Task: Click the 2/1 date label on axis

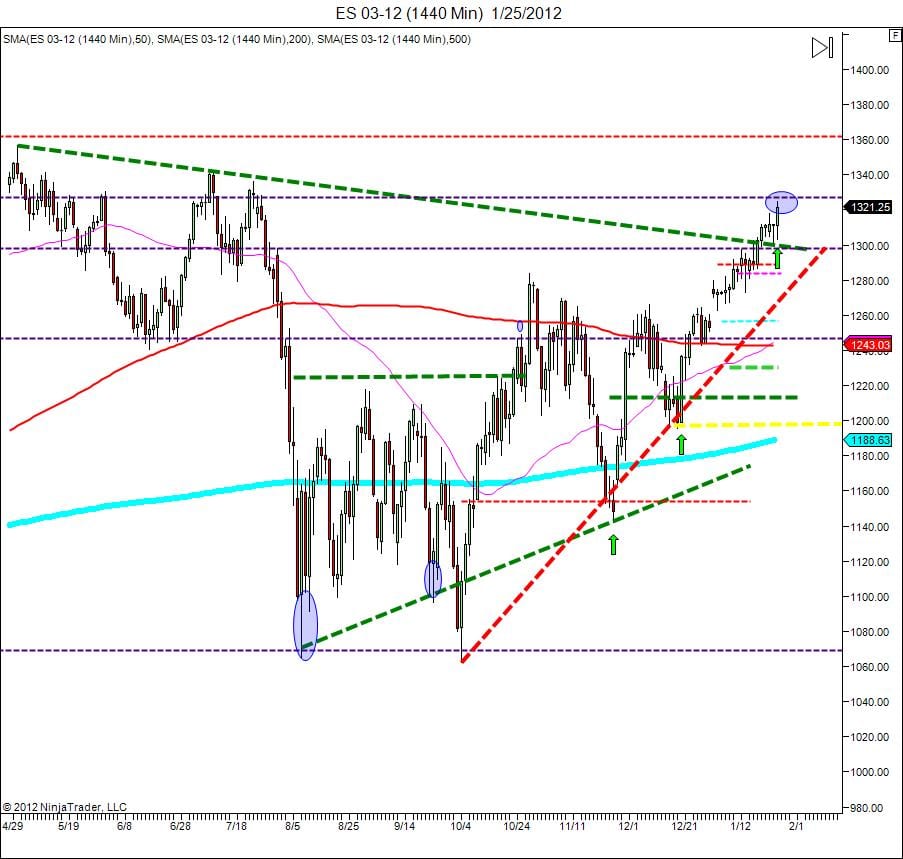Action: 797,827
